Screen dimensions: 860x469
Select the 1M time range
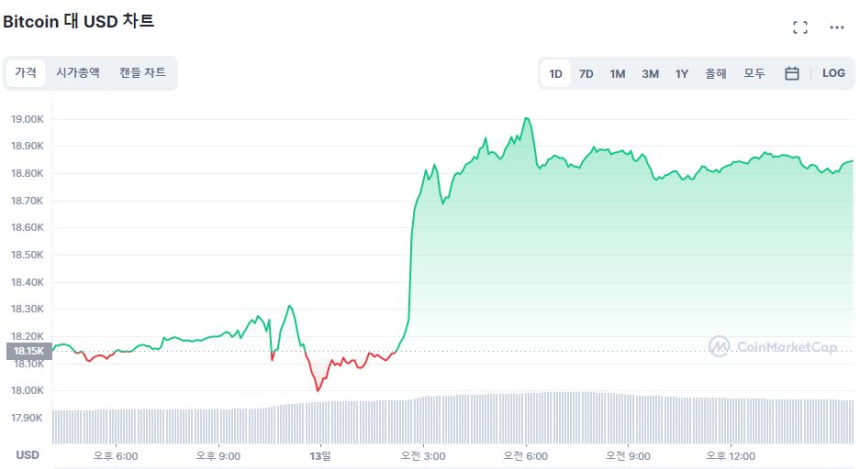click(617, 73)
